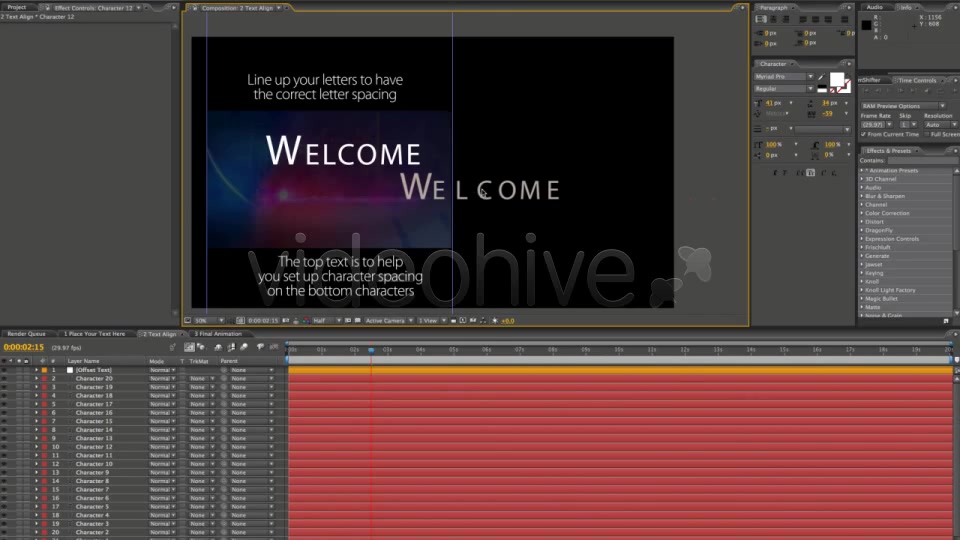The height and width of the screenshot is (540, 960).
Task: Switch to 3 Final Animation tab
Action: pyautogui.click(x=218, y=334)
